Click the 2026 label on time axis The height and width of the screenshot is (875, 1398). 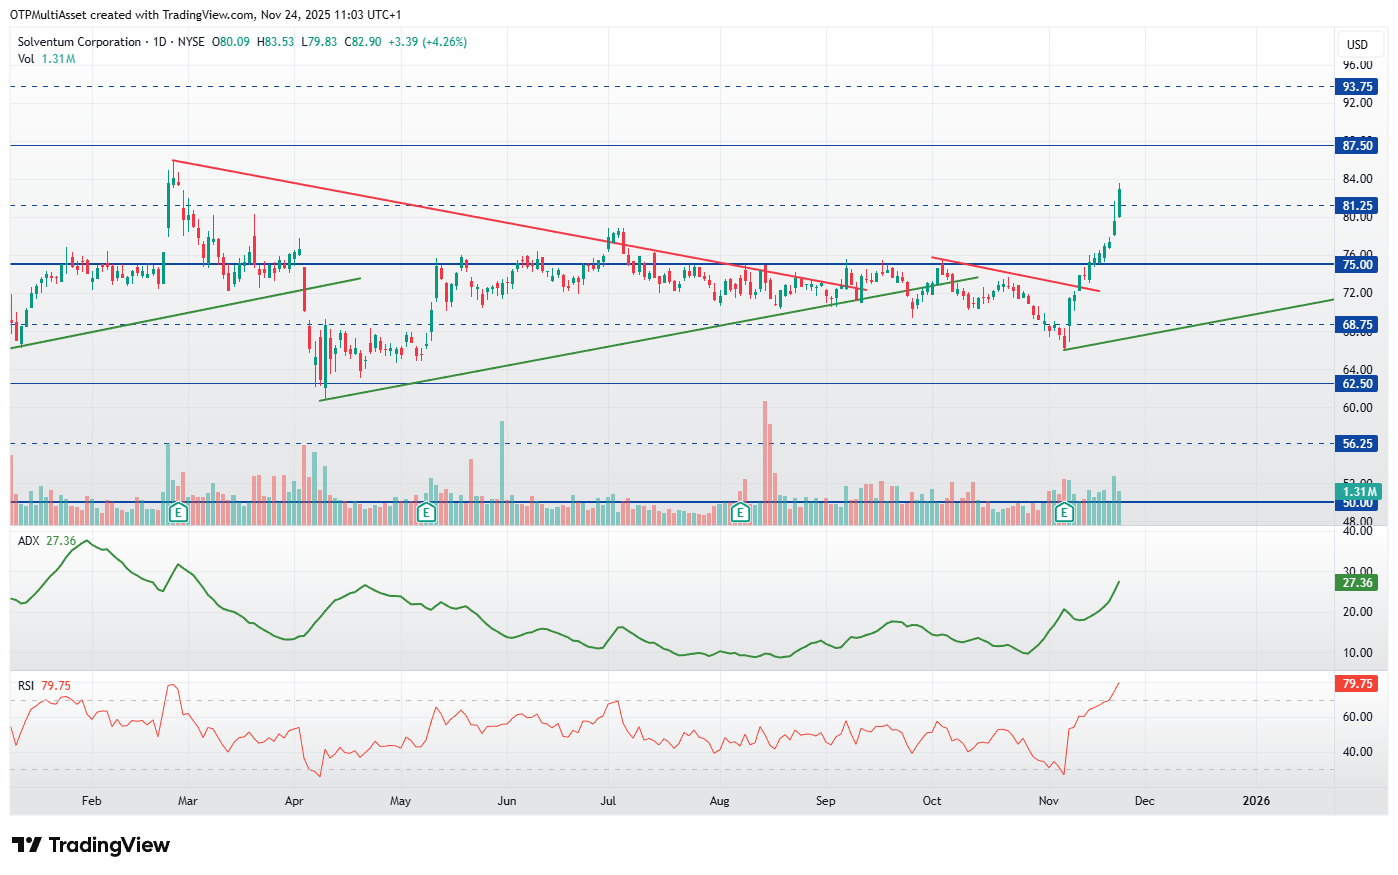click(1256, 801)
